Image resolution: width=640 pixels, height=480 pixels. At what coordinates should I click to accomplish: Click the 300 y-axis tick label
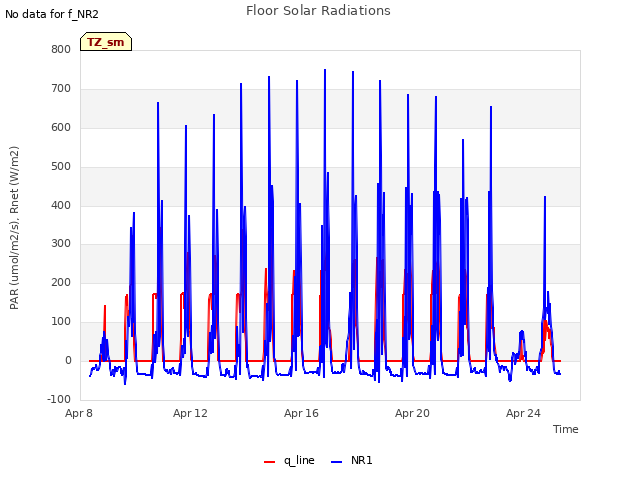(61, 244)
